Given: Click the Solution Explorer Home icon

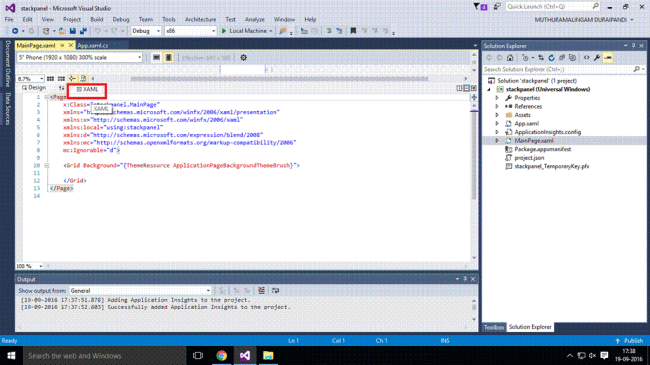Looking at the screenshot, I should coord(510,58).
